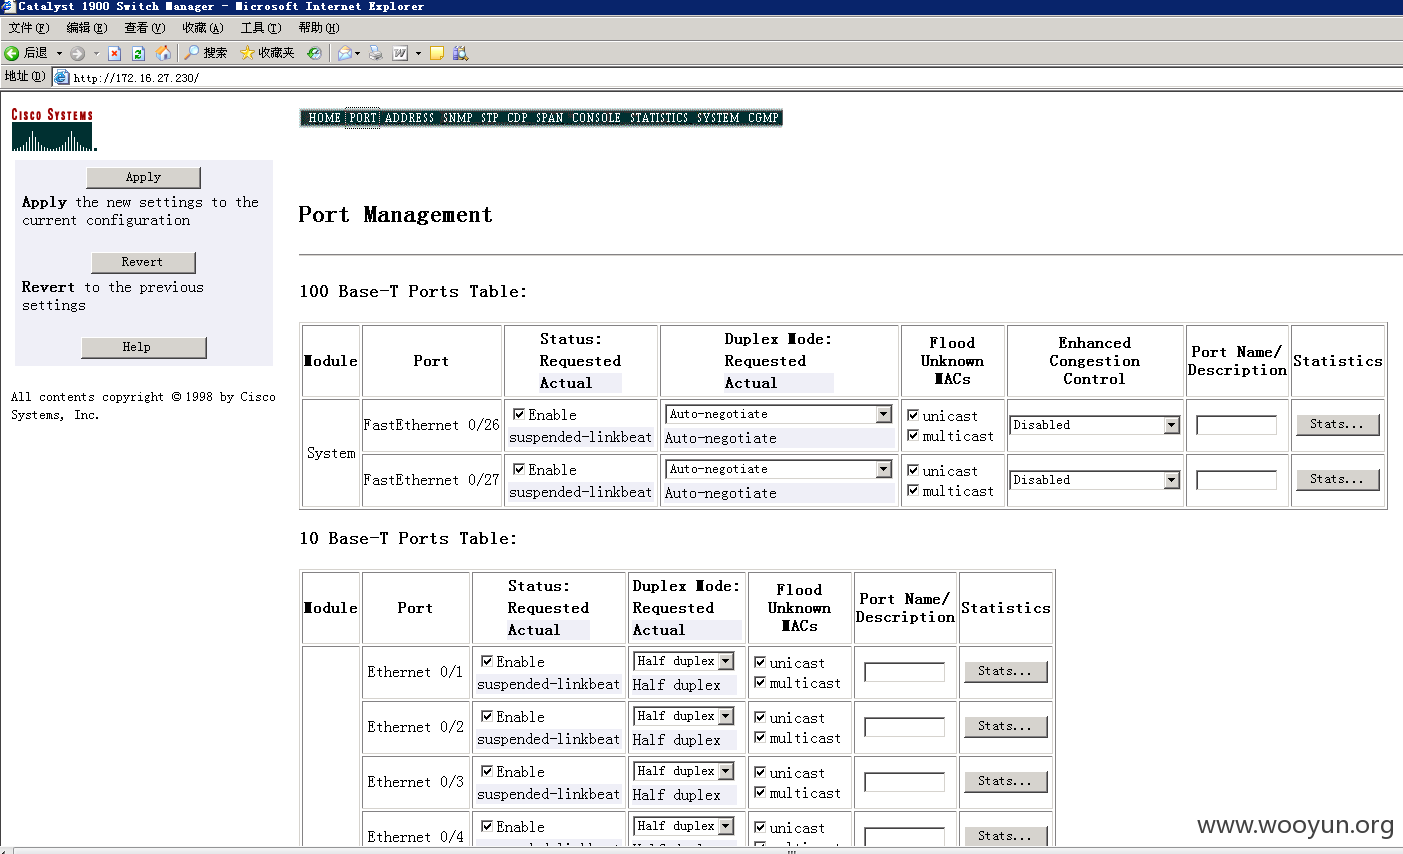Open the 编辑(E) Edit menu
Image resolution: width=1403 pixels, height=854 pixels.
click(x=86, y=28)
